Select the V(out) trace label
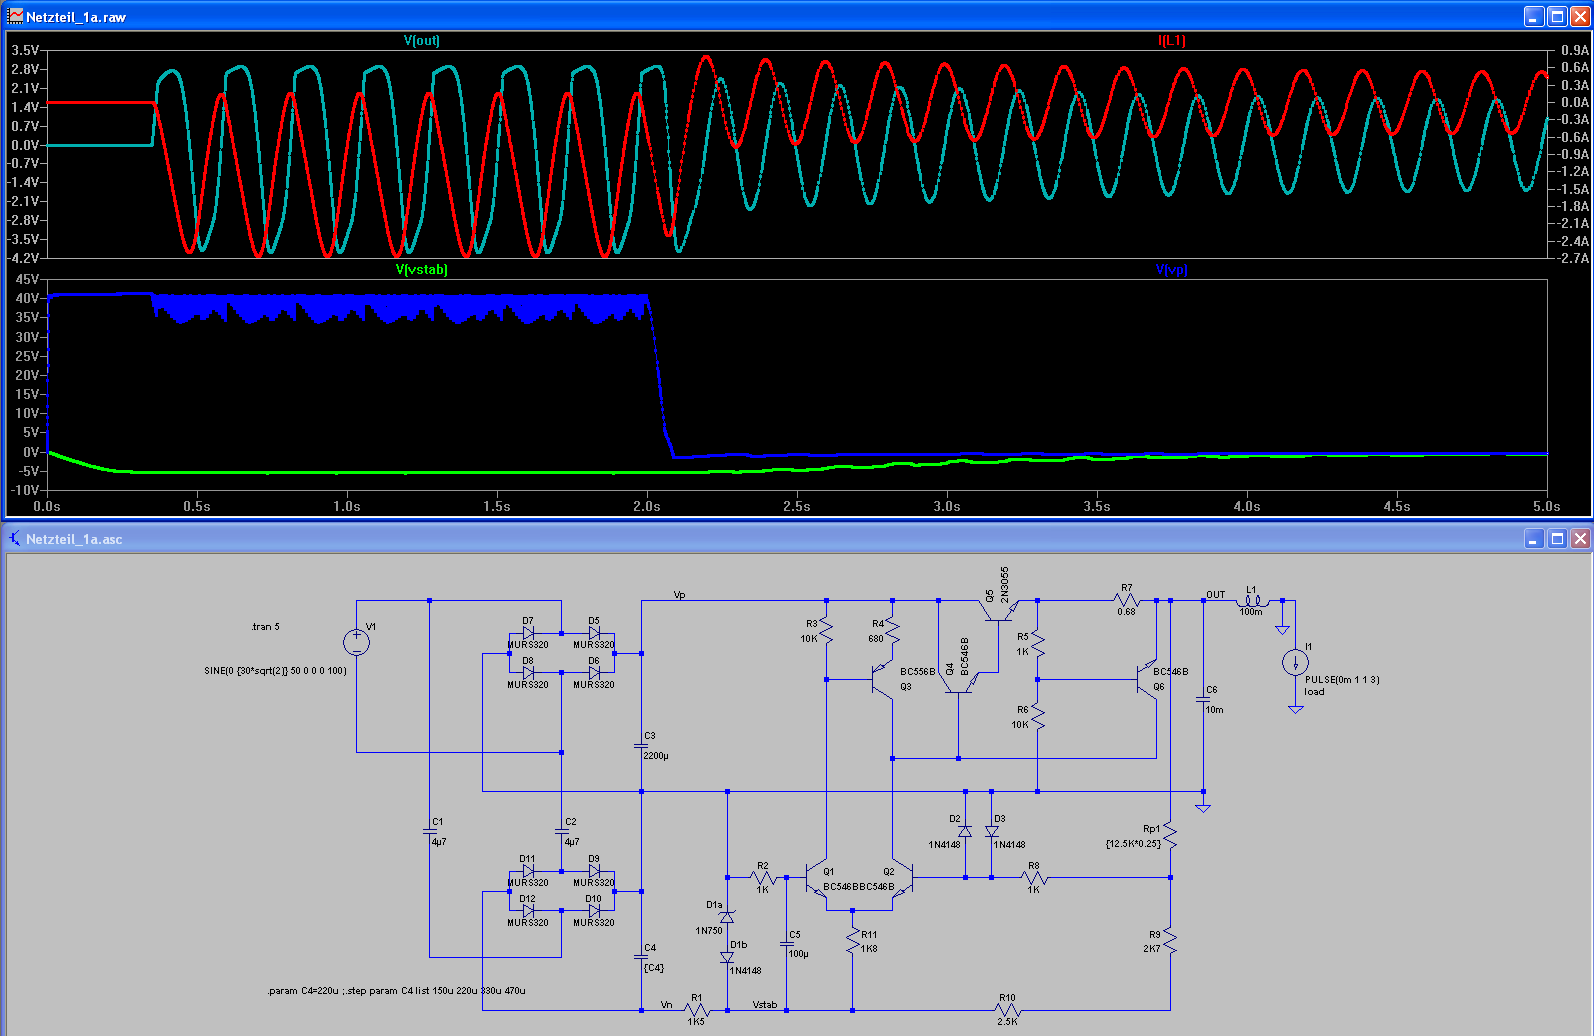This screenshot has width=1594, height=1036. (x=421, y=40)
